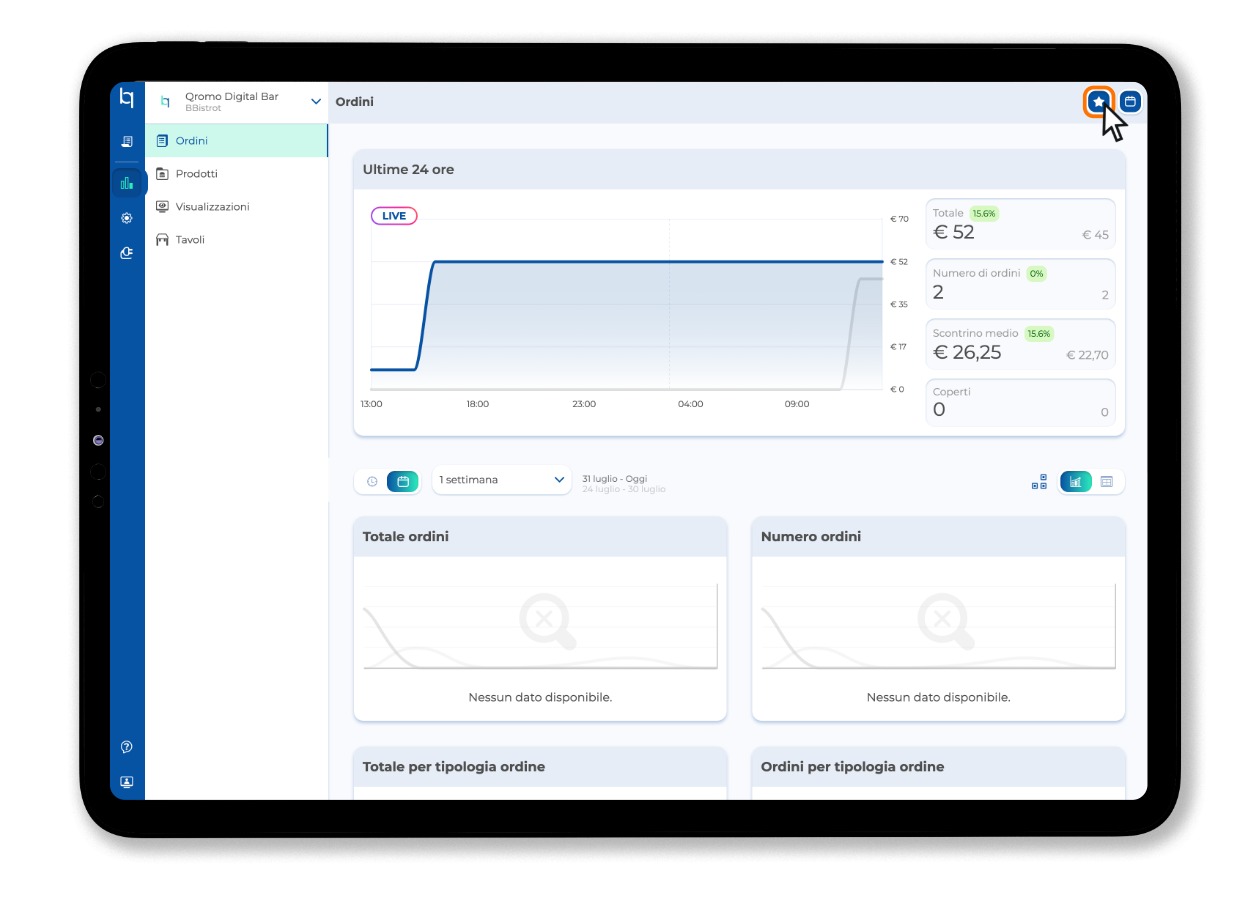Open the gear settings icon in the sidebar

coord(127,218)
